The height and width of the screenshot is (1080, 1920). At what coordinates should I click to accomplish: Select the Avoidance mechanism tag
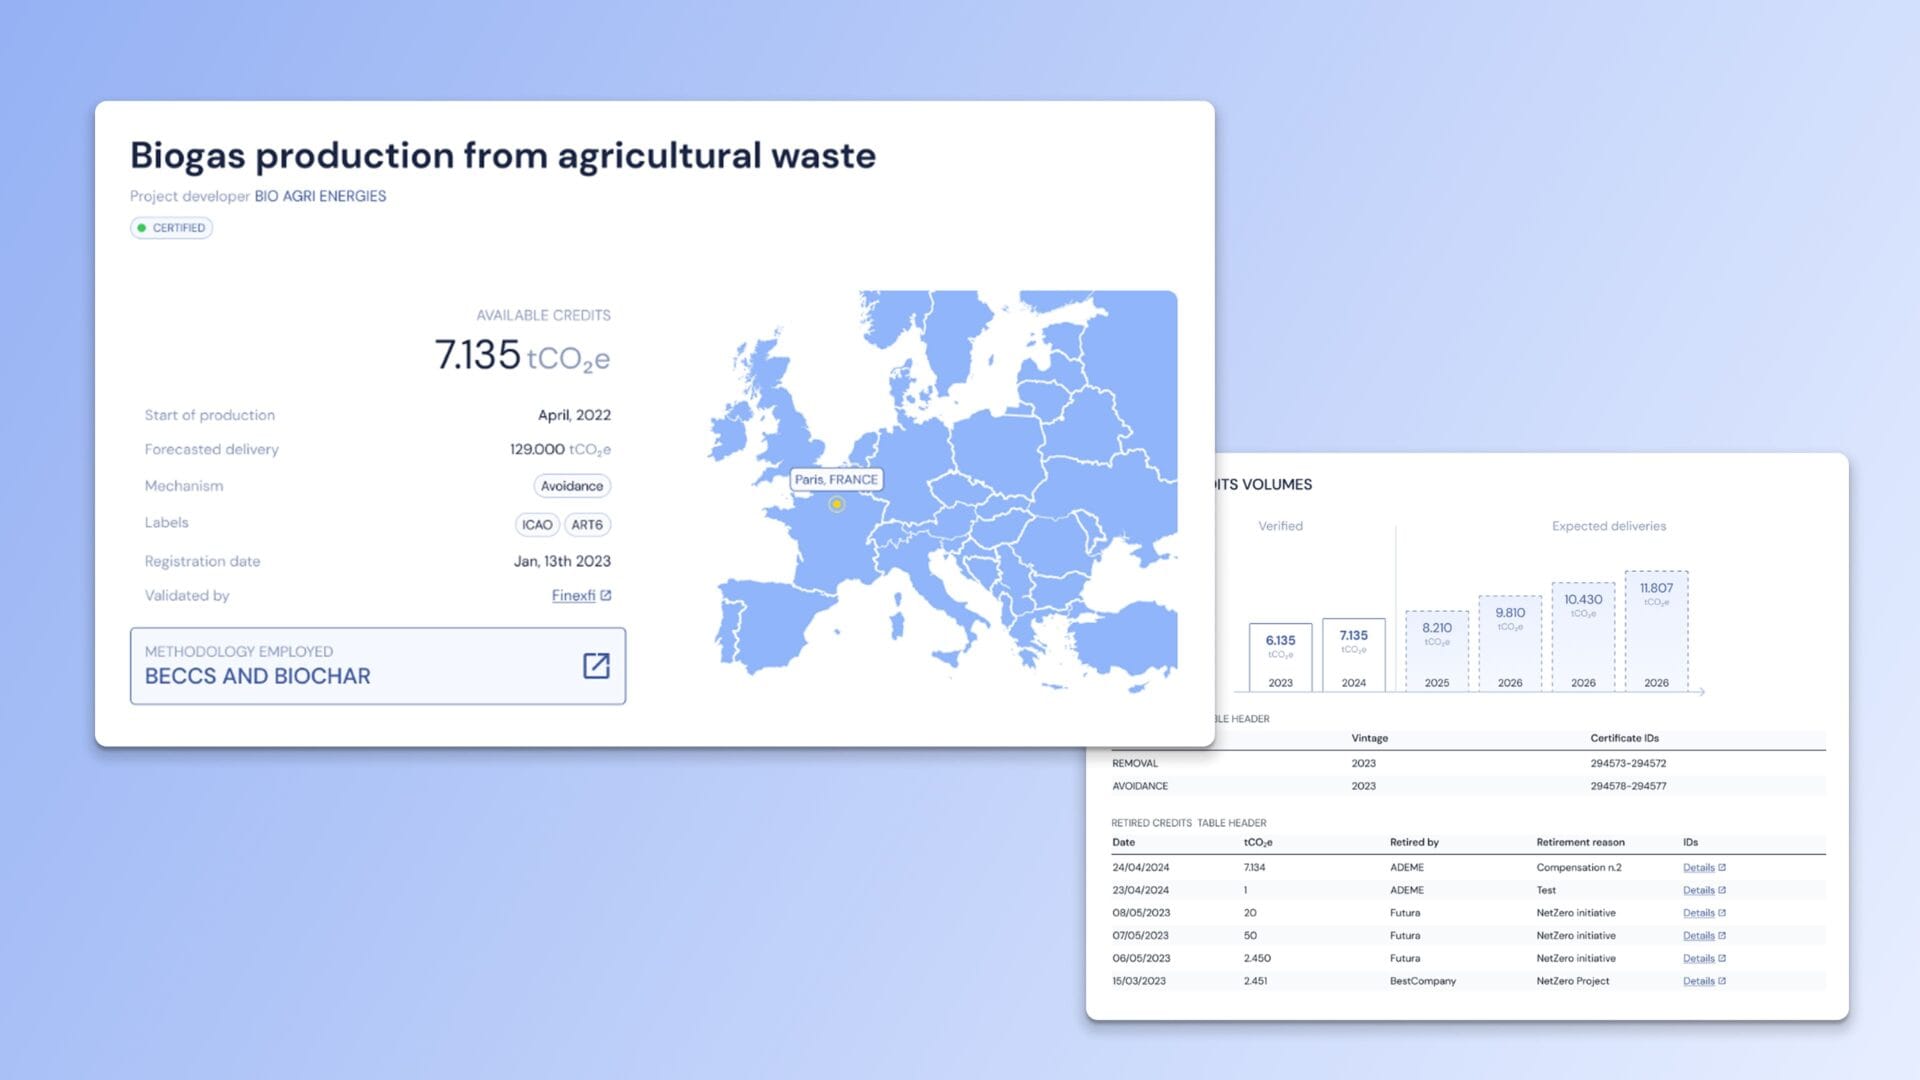pos(571,486)
